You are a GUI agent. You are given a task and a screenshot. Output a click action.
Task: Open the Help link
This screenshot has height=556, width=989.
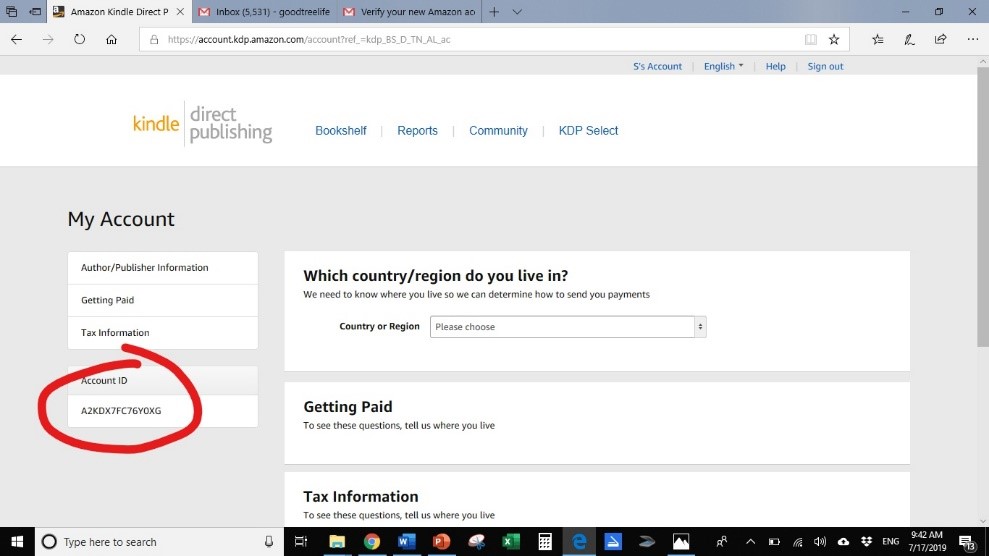(775, 66)
